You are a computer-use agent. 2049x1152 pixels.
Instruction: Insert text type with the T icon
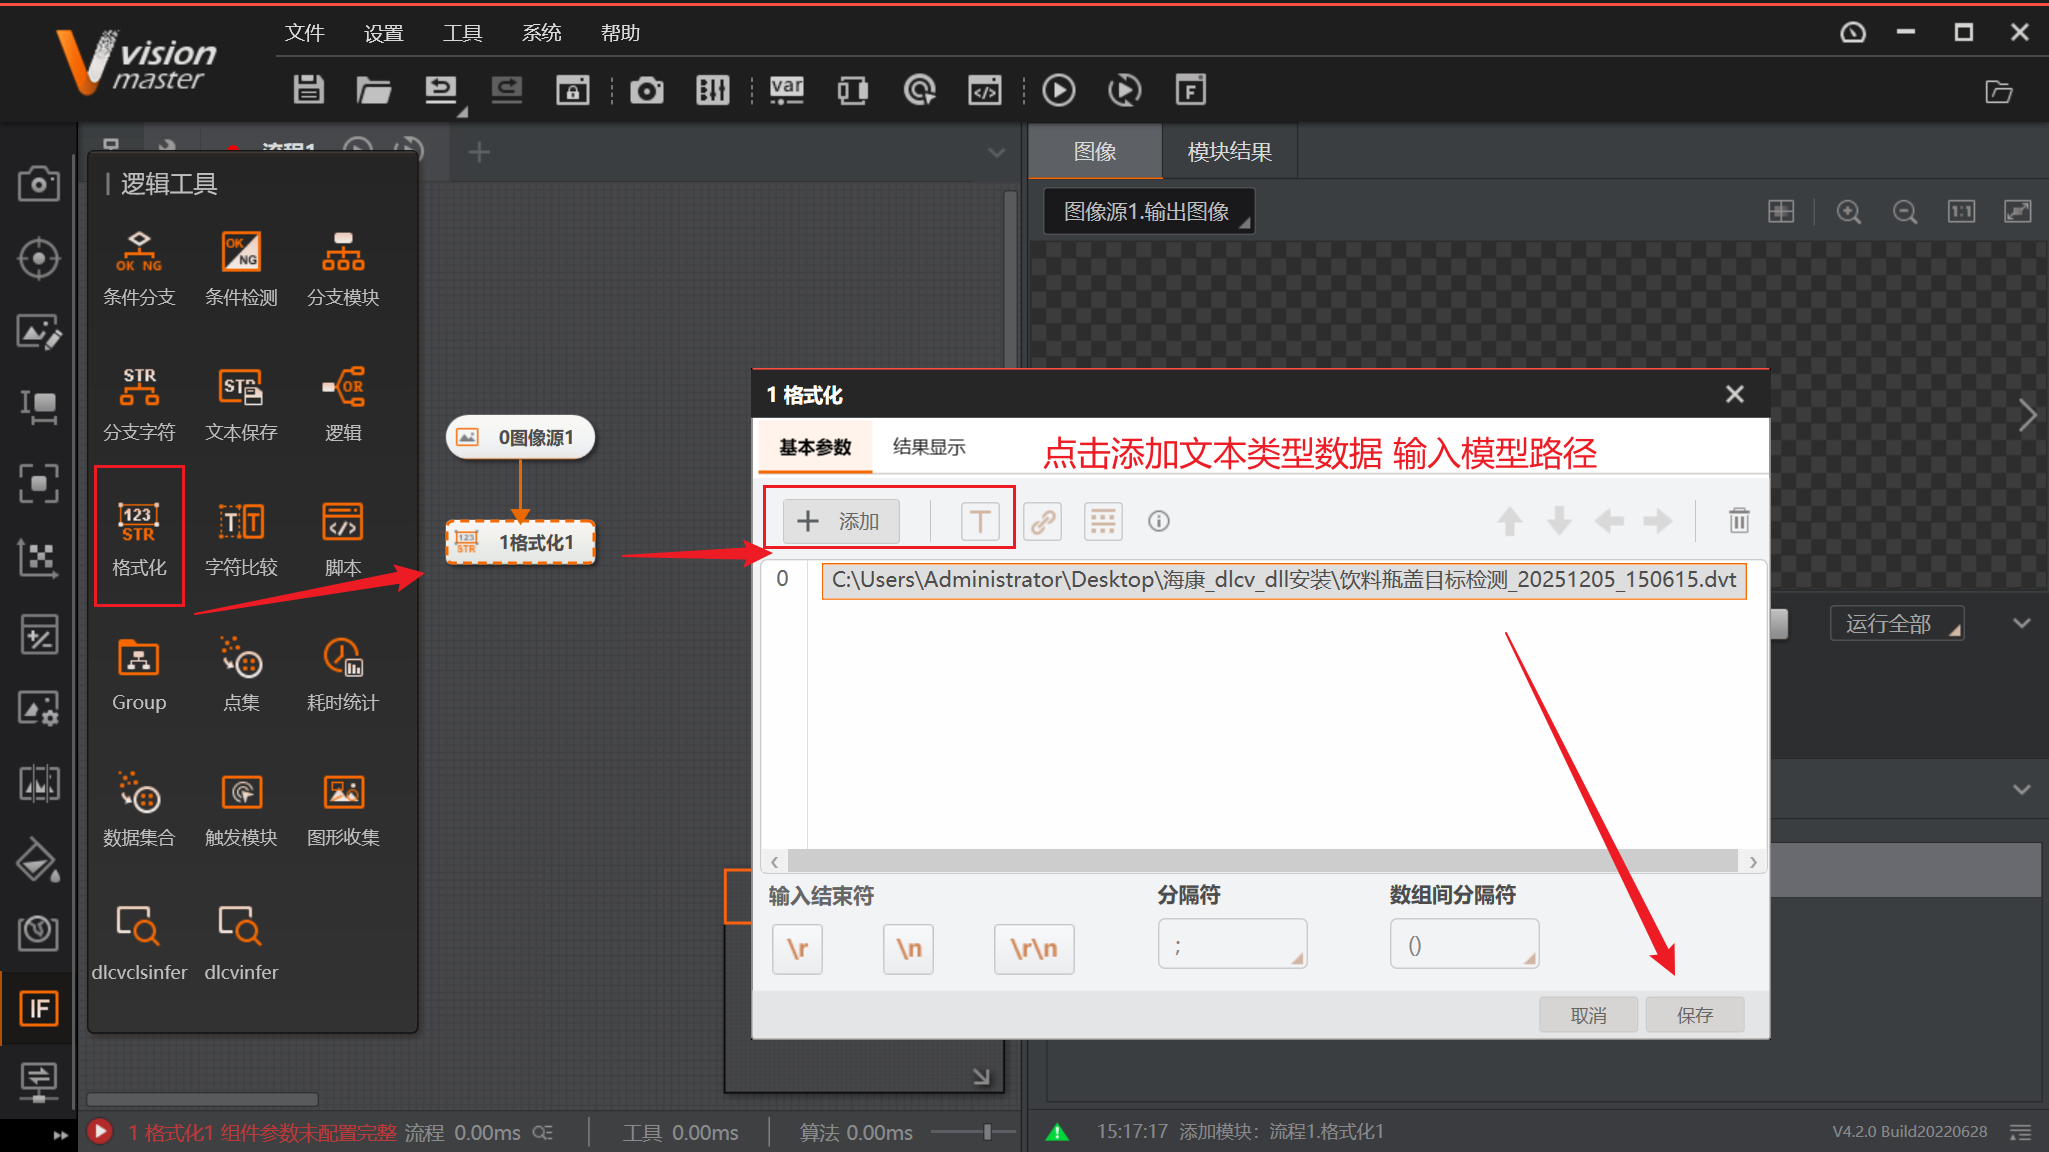[x=979, y=521]
